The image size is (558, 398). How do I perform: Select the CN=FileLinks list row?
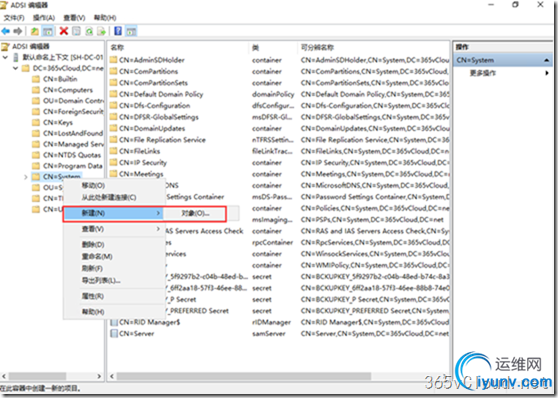pyautogui.click(x=279, y=151)
